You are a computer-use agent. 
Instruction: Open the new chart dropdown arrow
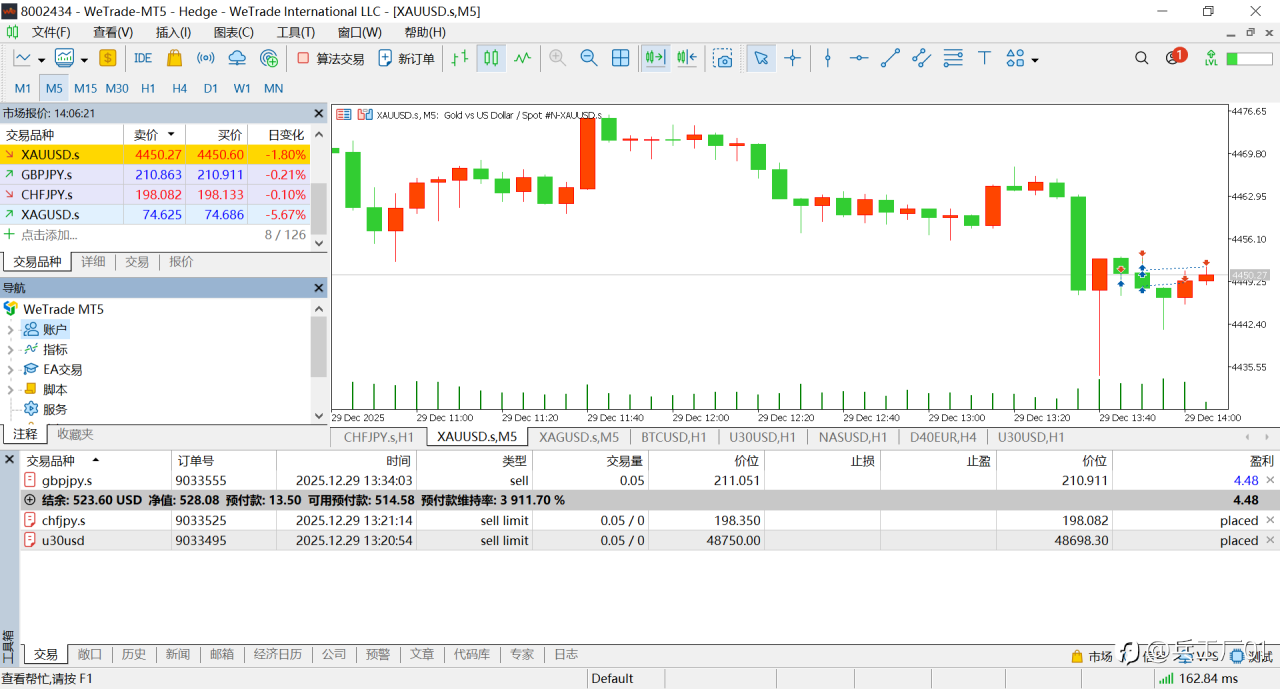tap(41, 60)
